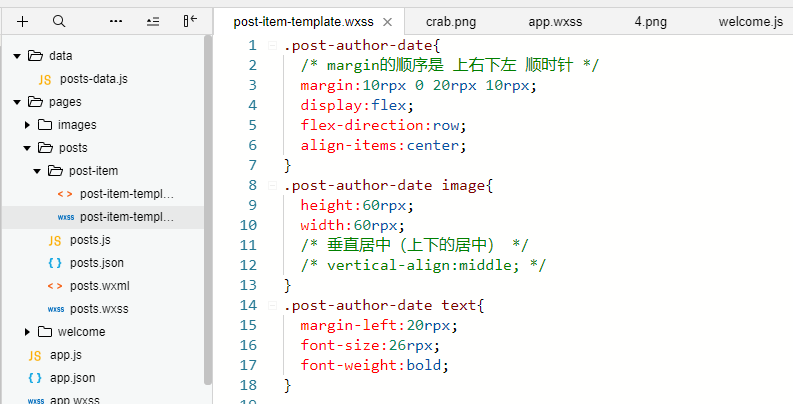Click the height:60rpx code line
Image resolution: width=793 pixels, height=404 pixels.
pos(357,205)
